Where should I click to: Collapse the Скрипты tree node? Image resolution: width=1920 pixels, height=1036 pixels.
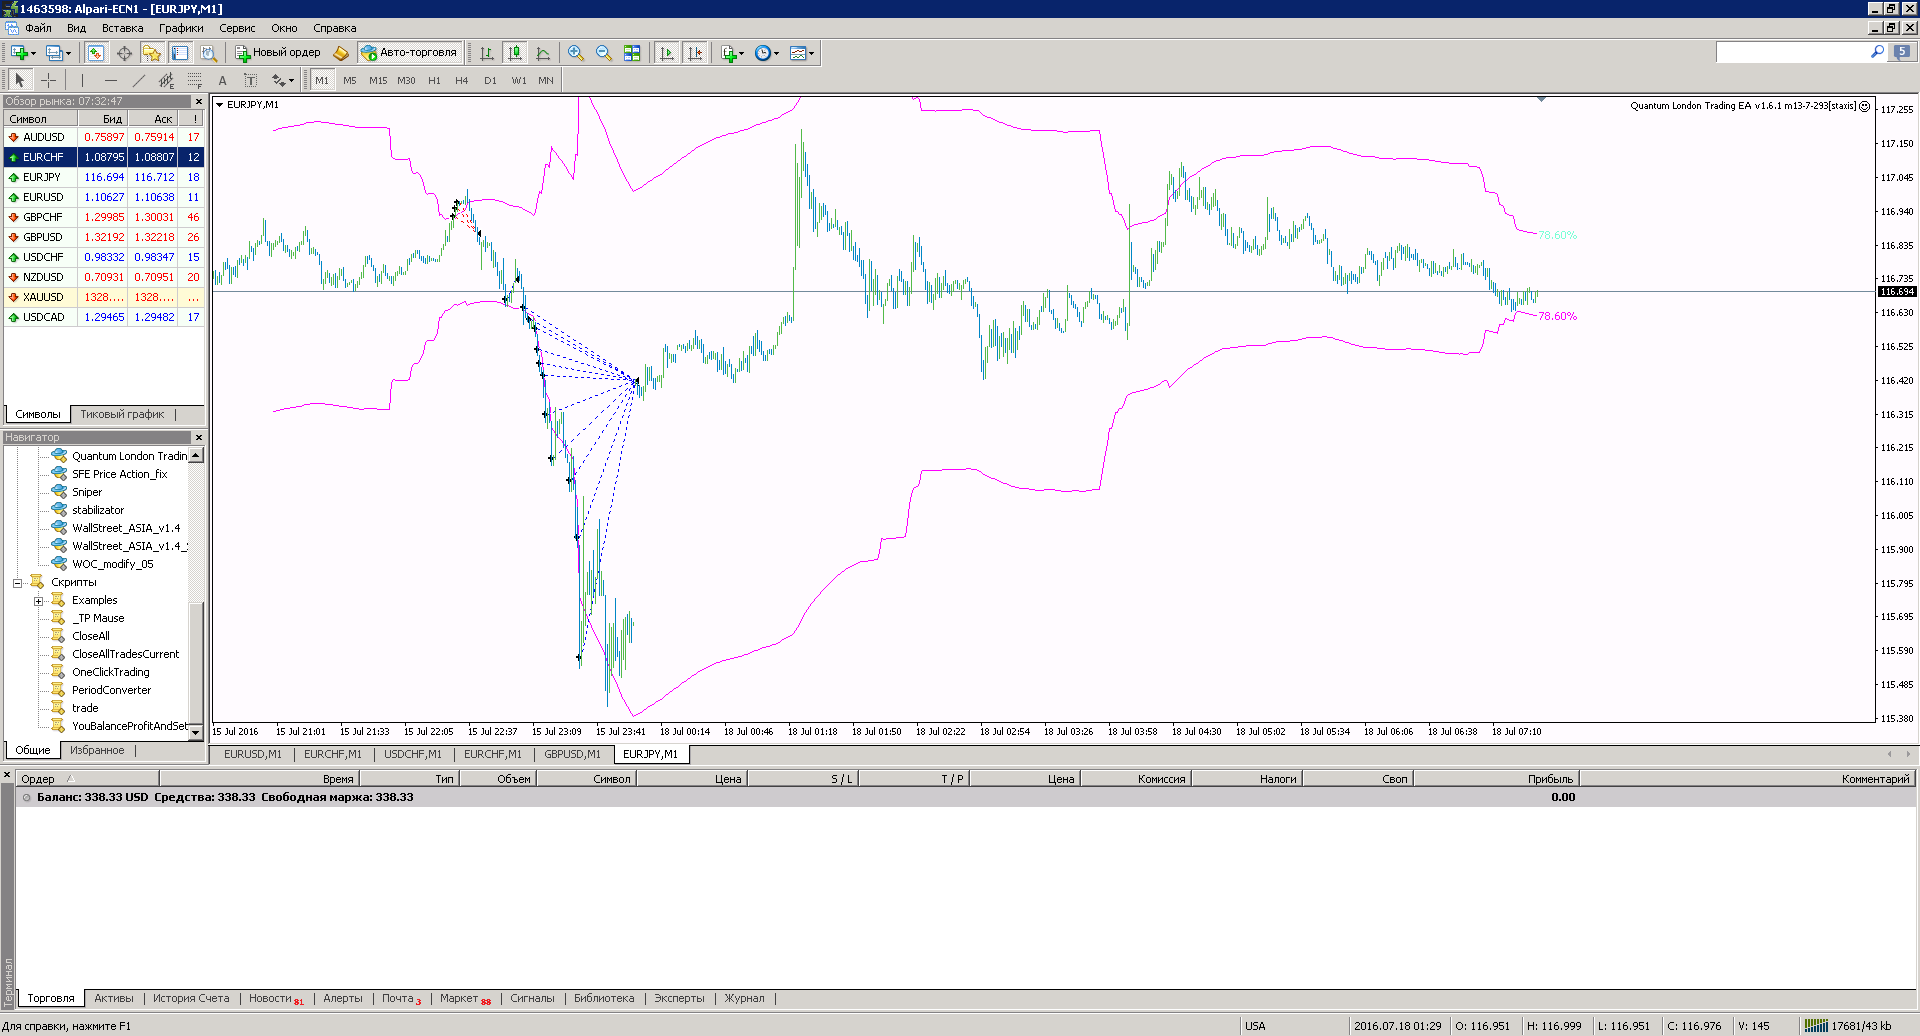pyautogui.click(x=17, y=583)
